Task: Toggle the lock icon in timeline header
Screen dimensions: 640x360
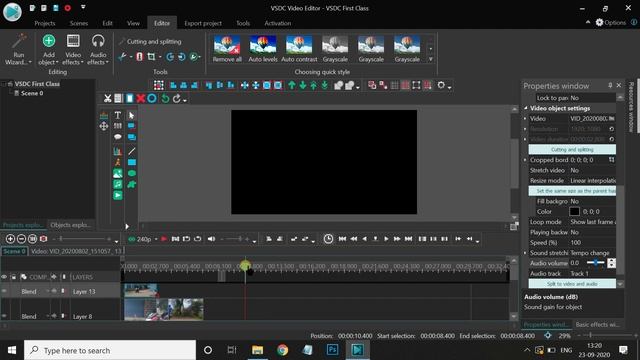Action: [x=13, y=277]
